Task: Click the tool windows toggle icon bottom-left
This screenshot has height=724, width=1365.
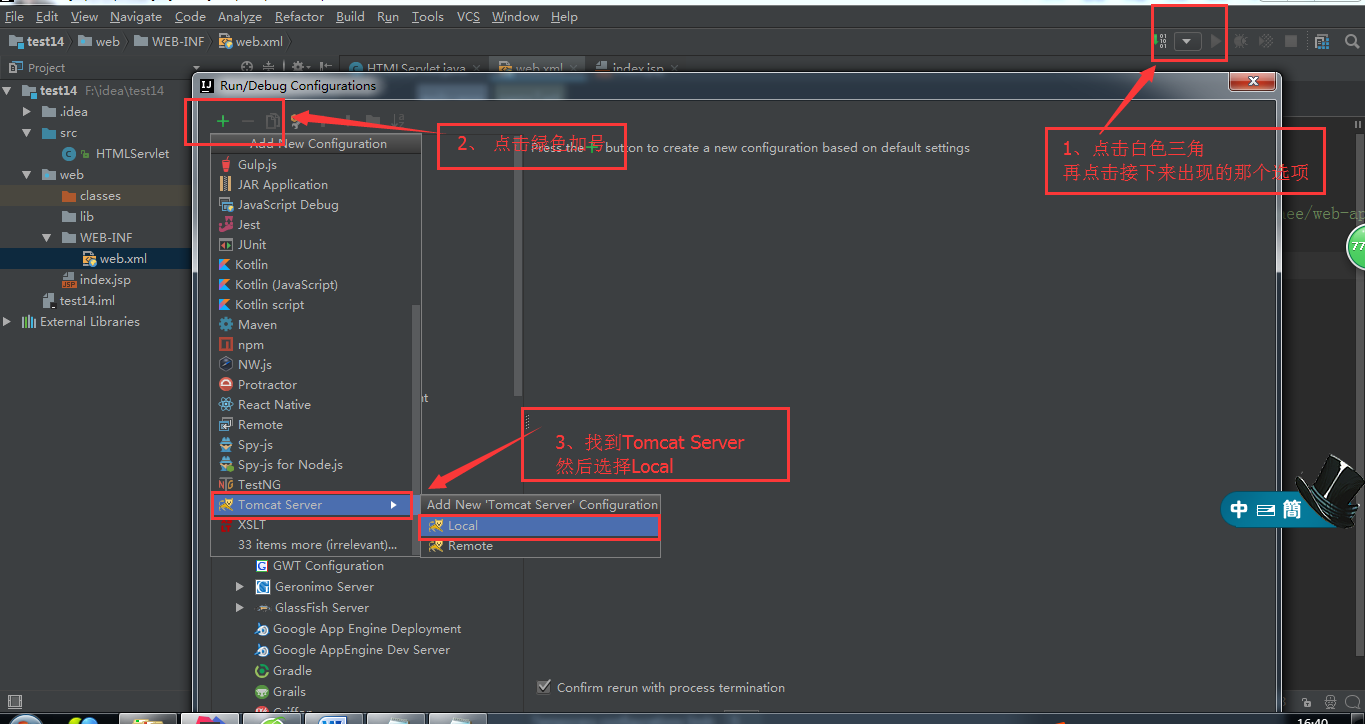Action: (14, 703)
